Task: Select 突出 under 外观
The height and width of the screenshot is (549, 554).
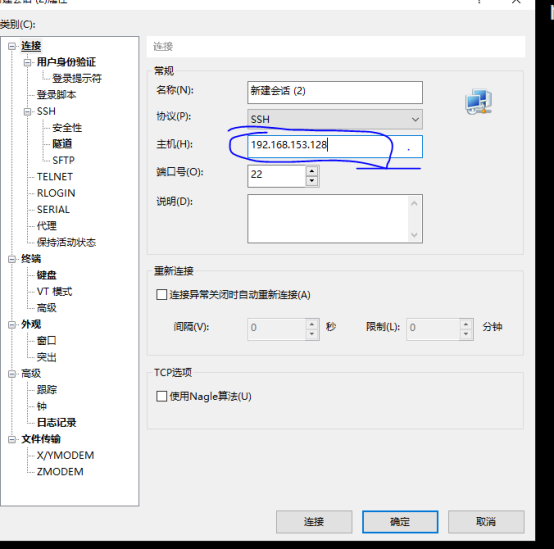Action: 47,357
